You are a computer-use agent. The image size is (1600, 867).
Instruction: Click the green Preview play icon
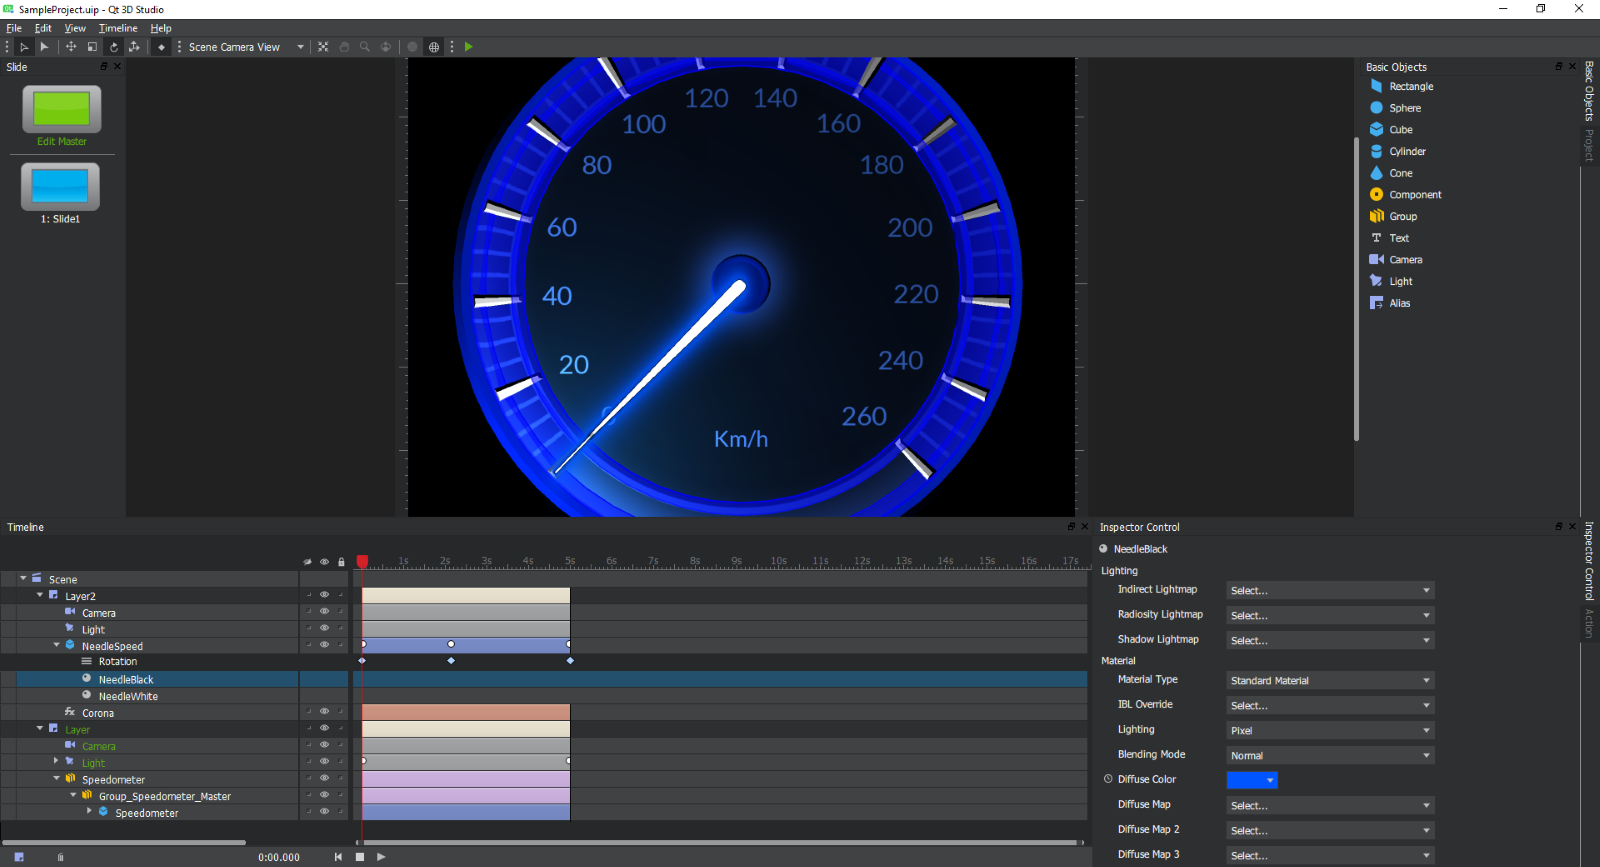tap(468, 47)
